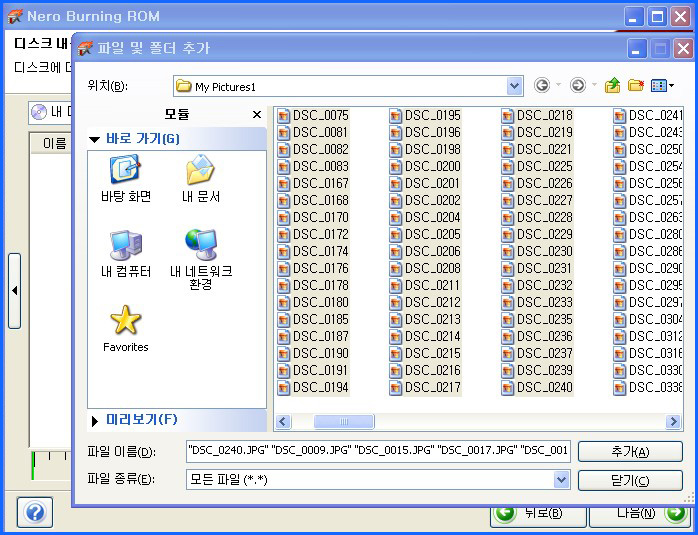
Task: Click the 뒤로(B) back button in Nero
Action: click(538, 515)
